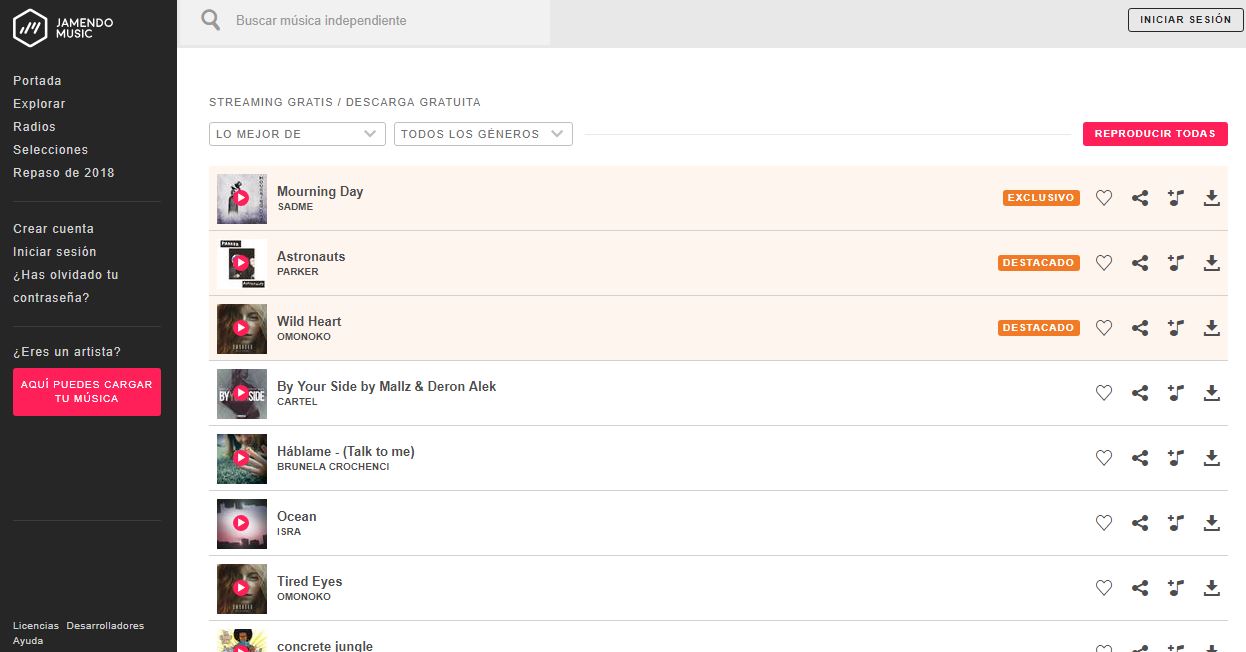The image size is (1246, 652).
Task: Share the Tired Eyes track
Action: [1140, 588]
